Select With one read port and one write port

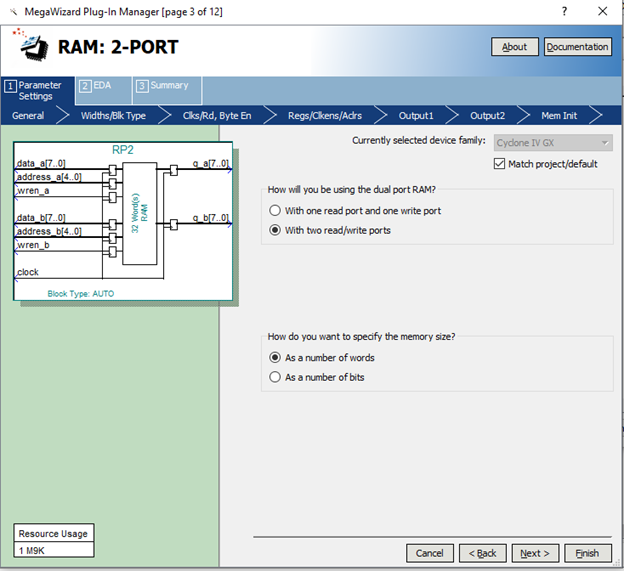(276, 211)
